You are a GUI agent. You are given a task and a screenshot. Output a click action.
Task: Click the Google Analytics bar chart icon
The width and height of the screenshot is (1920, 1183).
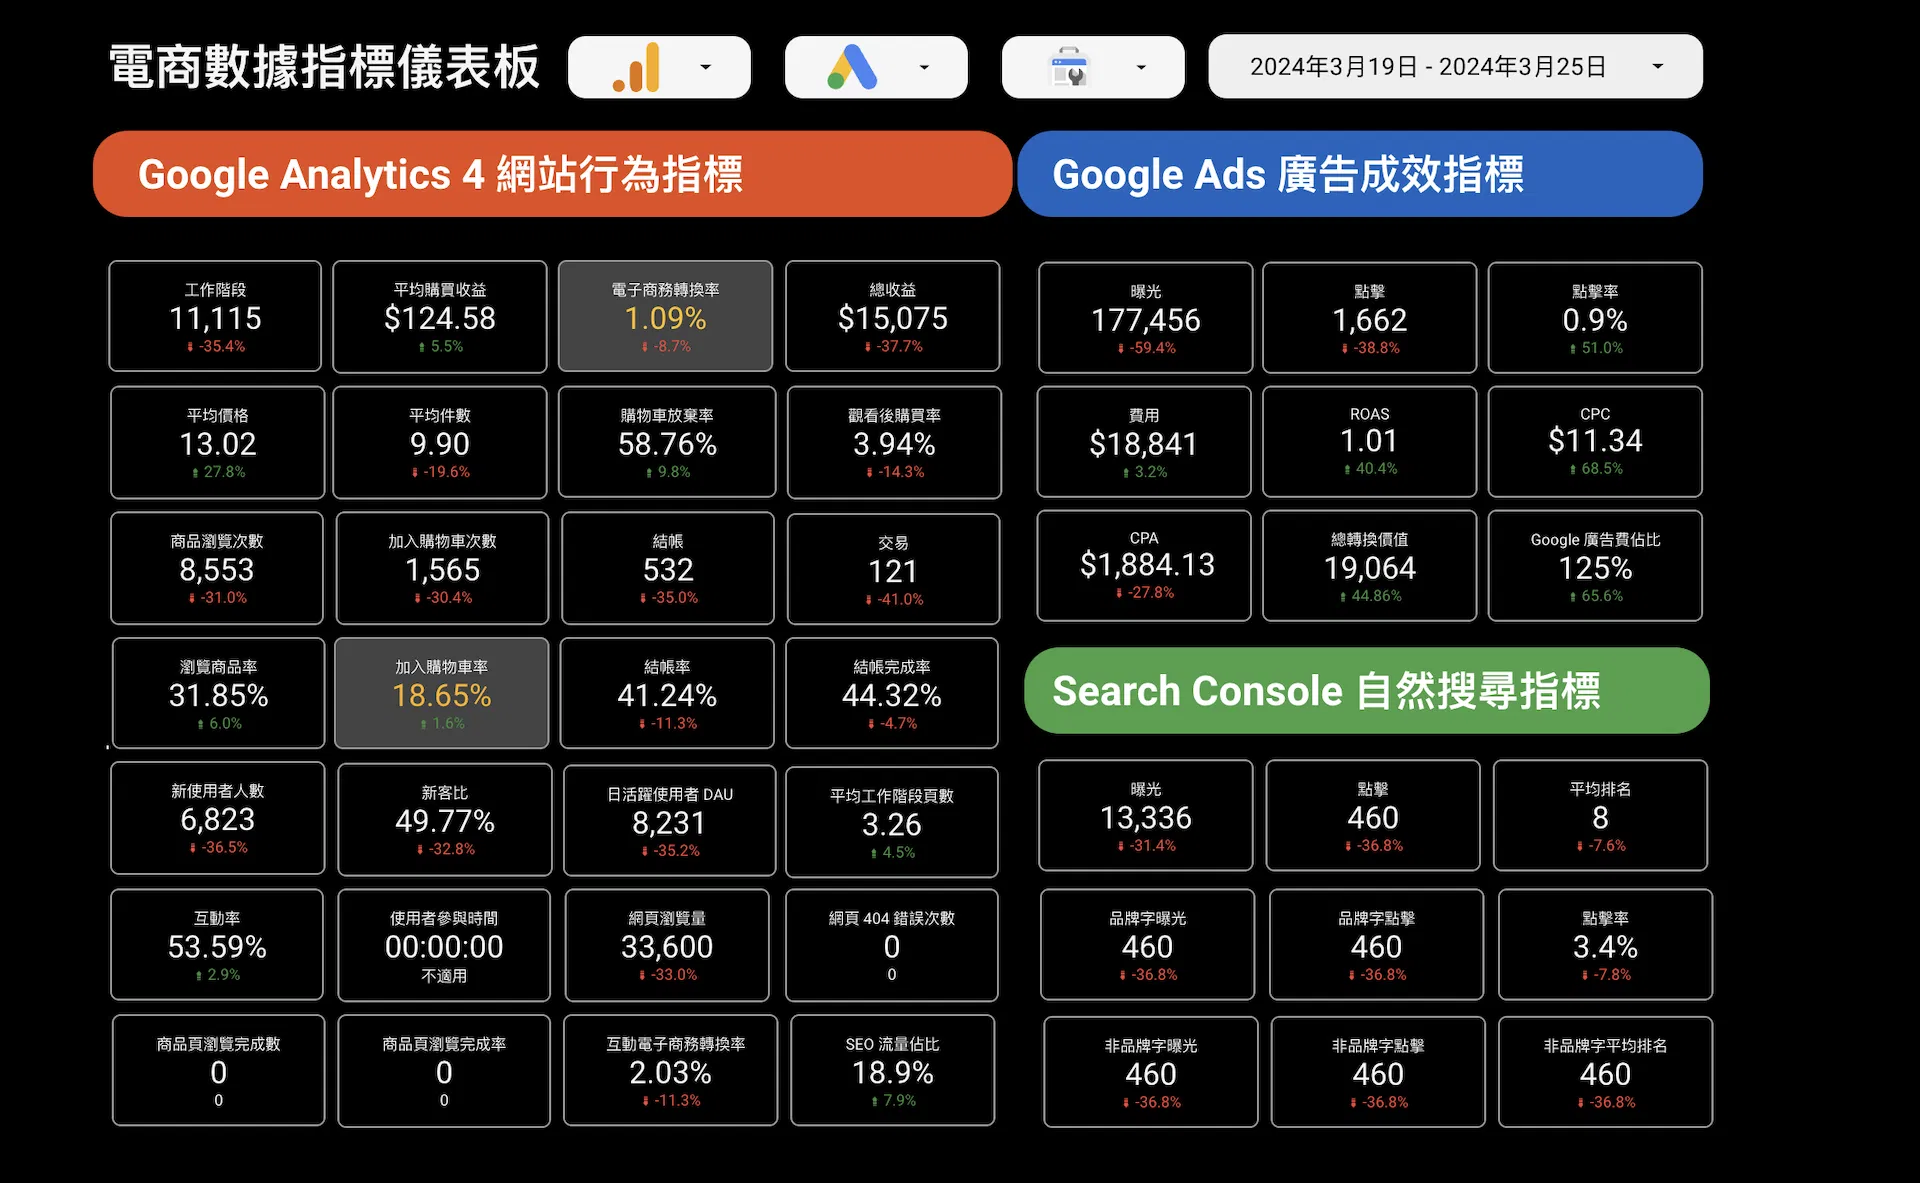click(636, 67)
